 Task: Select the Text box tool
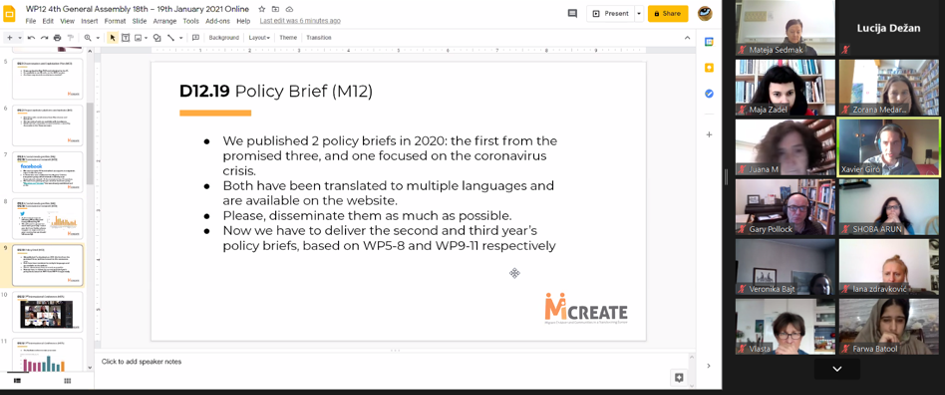point(125,37)
